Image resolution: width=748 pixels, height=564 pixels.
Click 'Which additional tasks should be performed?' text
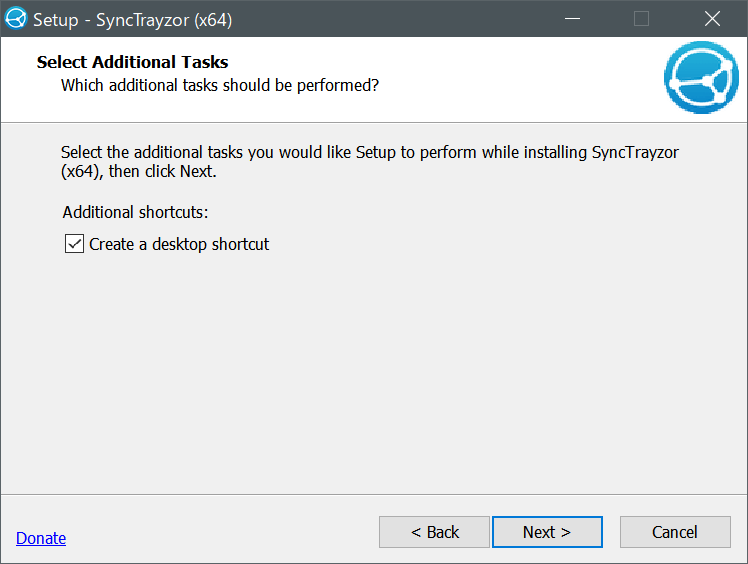220,85
